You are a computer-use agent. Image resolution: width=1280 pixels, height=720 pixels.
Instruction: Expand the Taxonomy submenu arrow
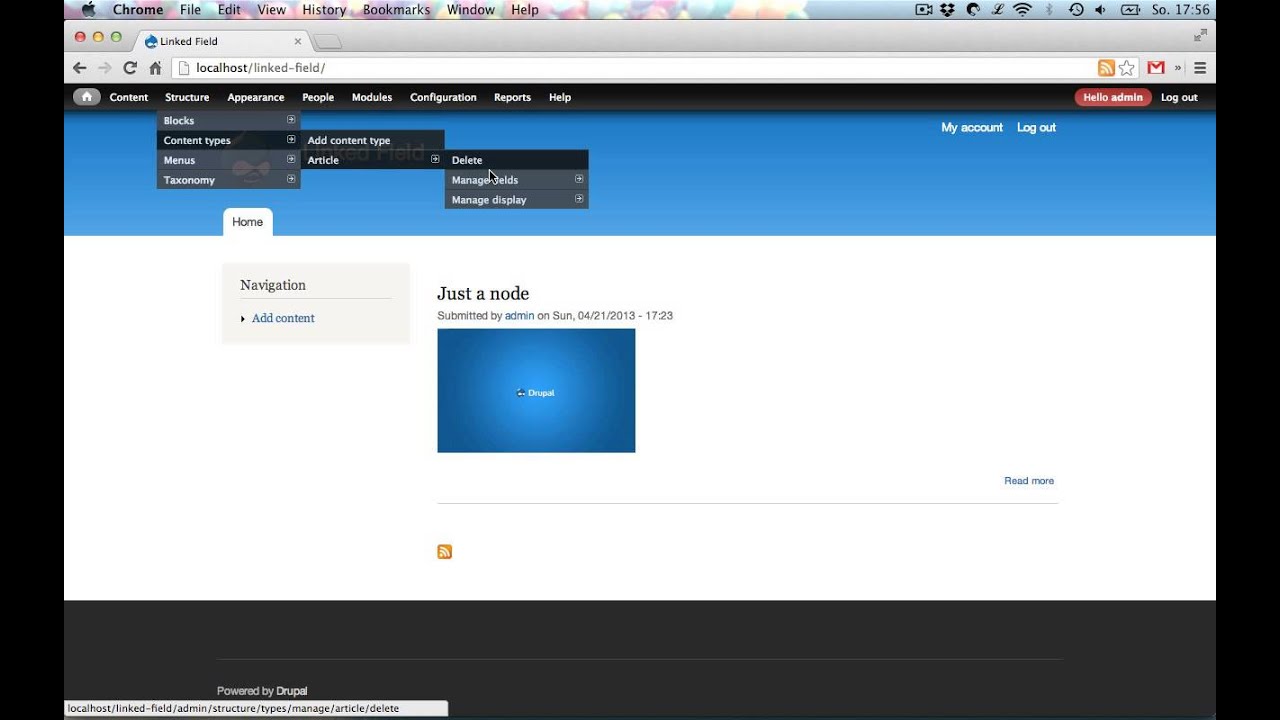tap(291, 179)
